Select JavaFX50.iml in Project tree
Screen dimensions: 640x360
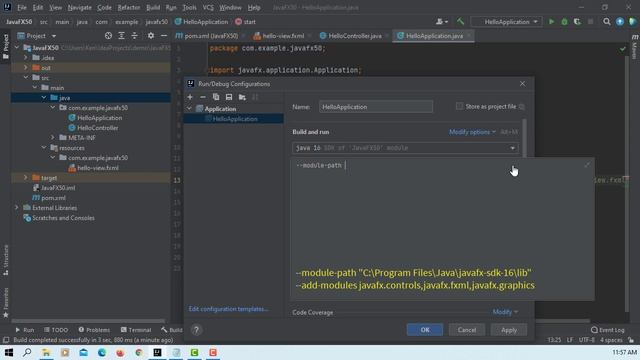pyautogui.click(x=58, y=188)
